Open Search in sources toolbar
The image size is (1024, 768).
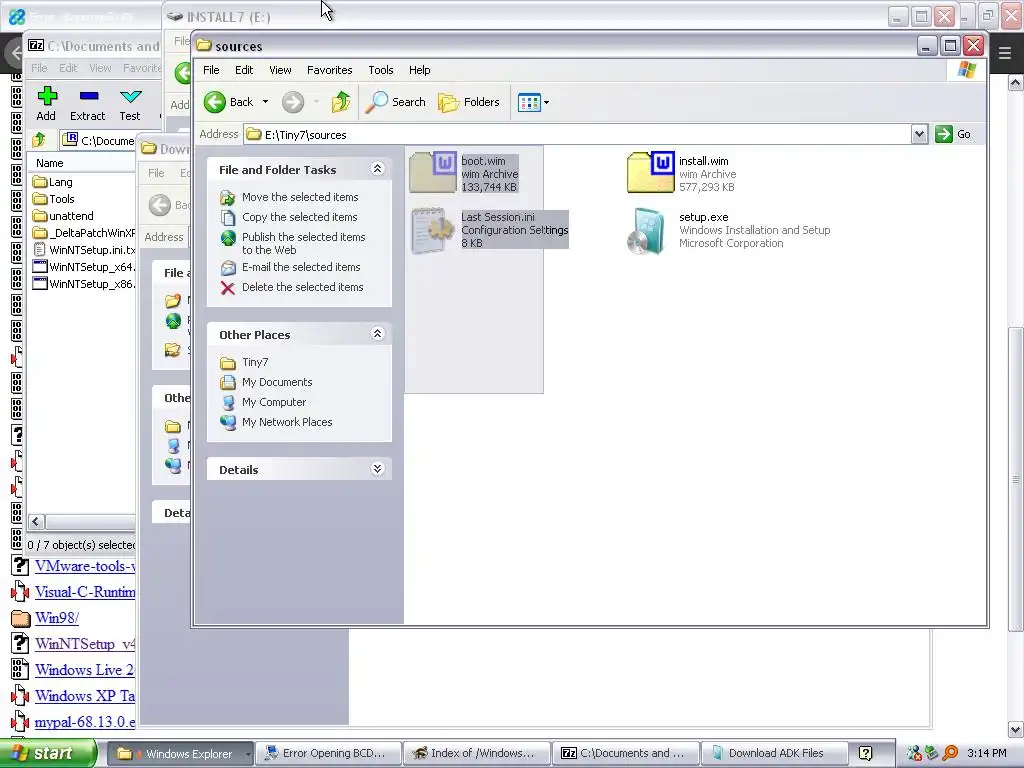coord(395,102)
